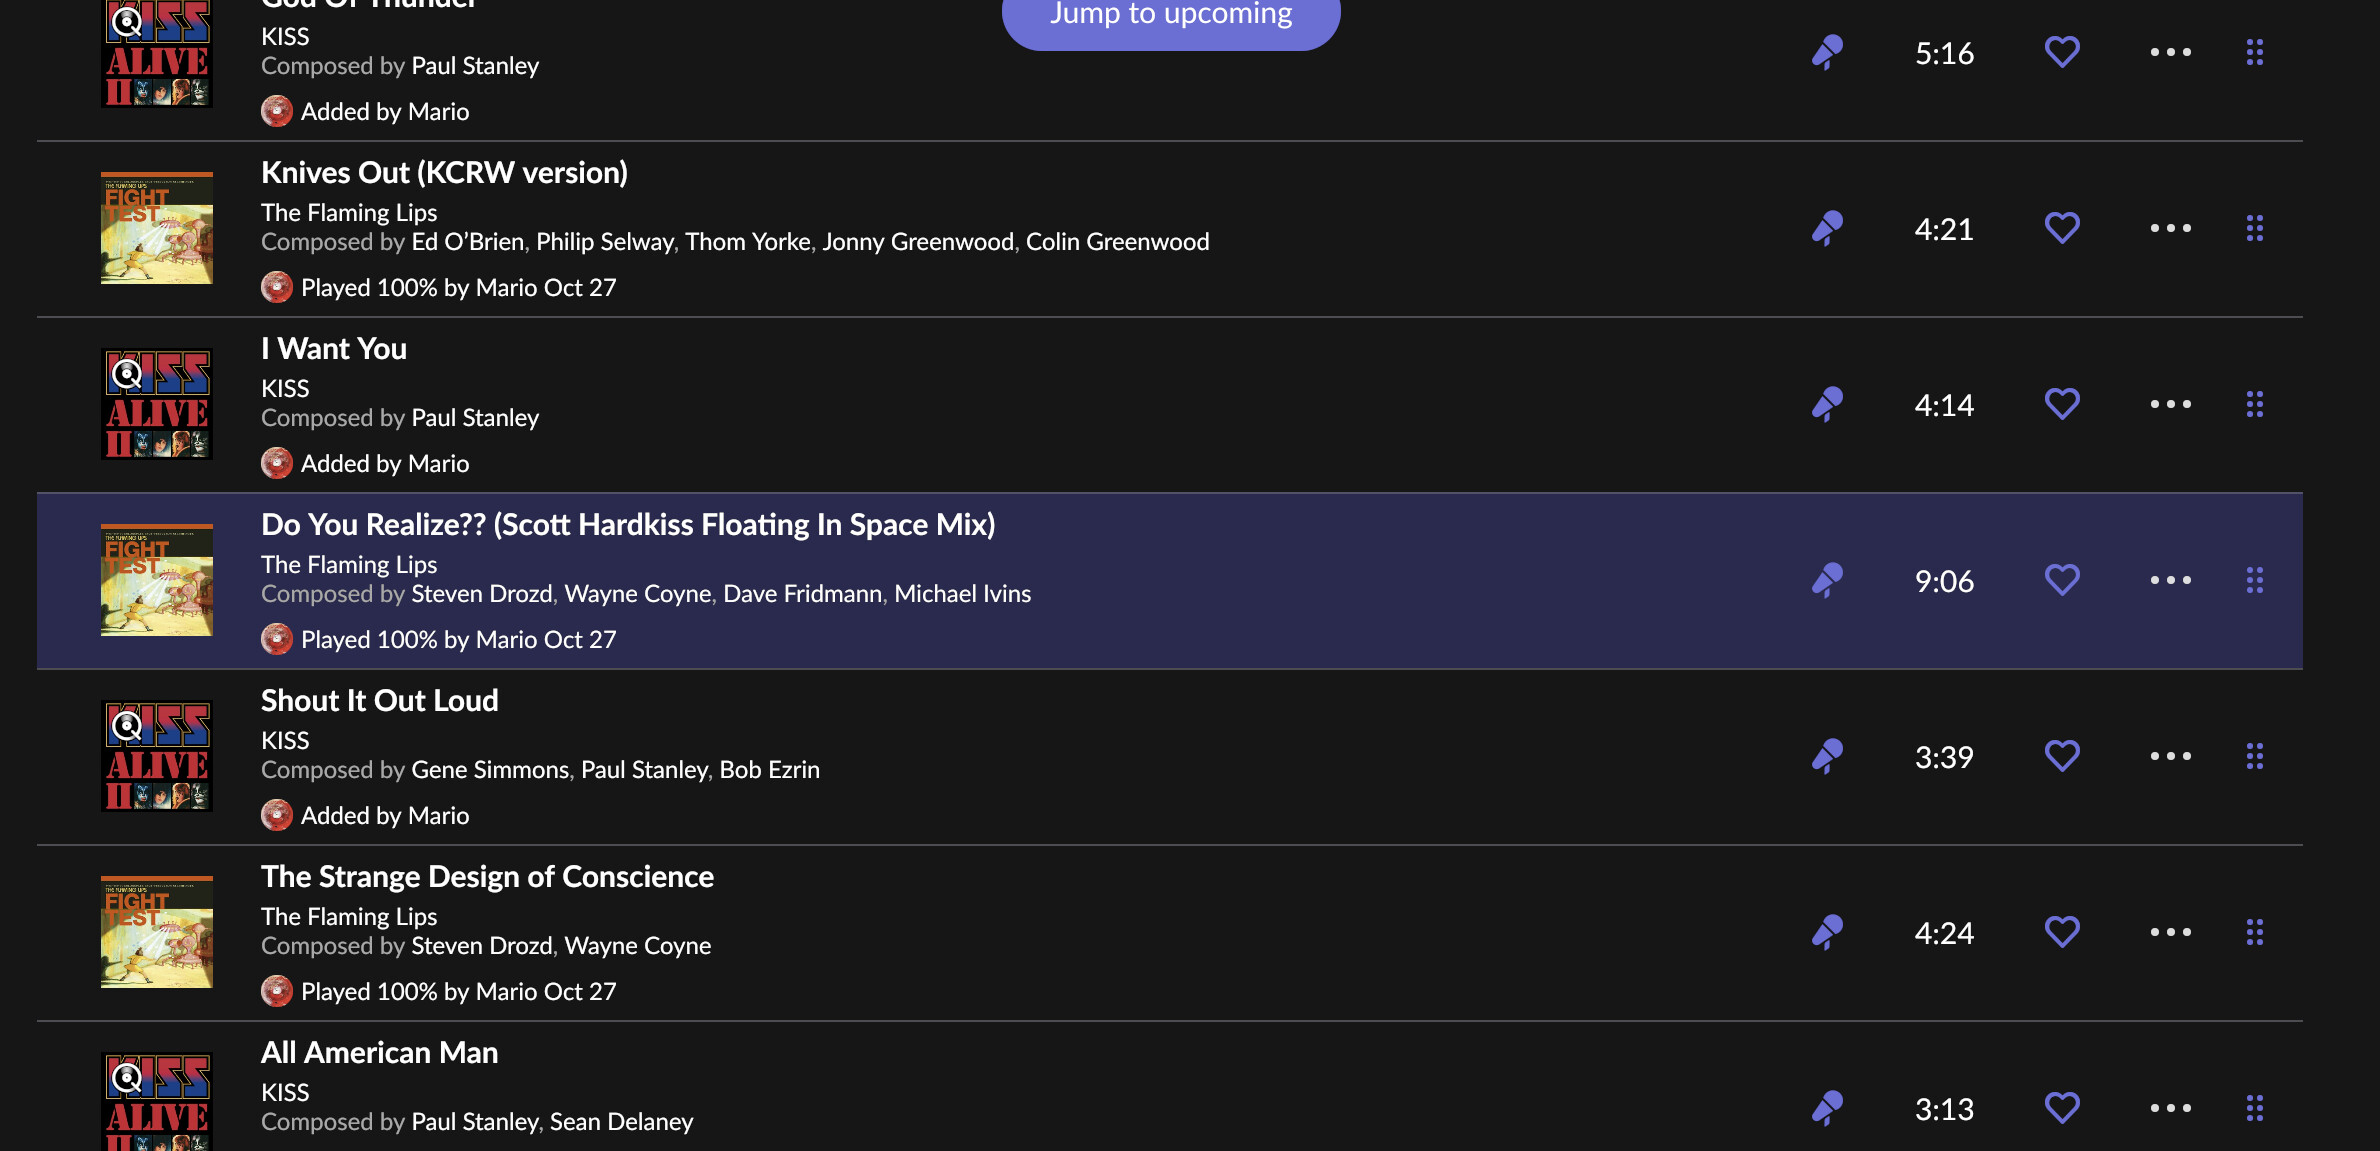
Task: Select the track title I Want You
Action: pyautogui.click(x=334, y=349)
